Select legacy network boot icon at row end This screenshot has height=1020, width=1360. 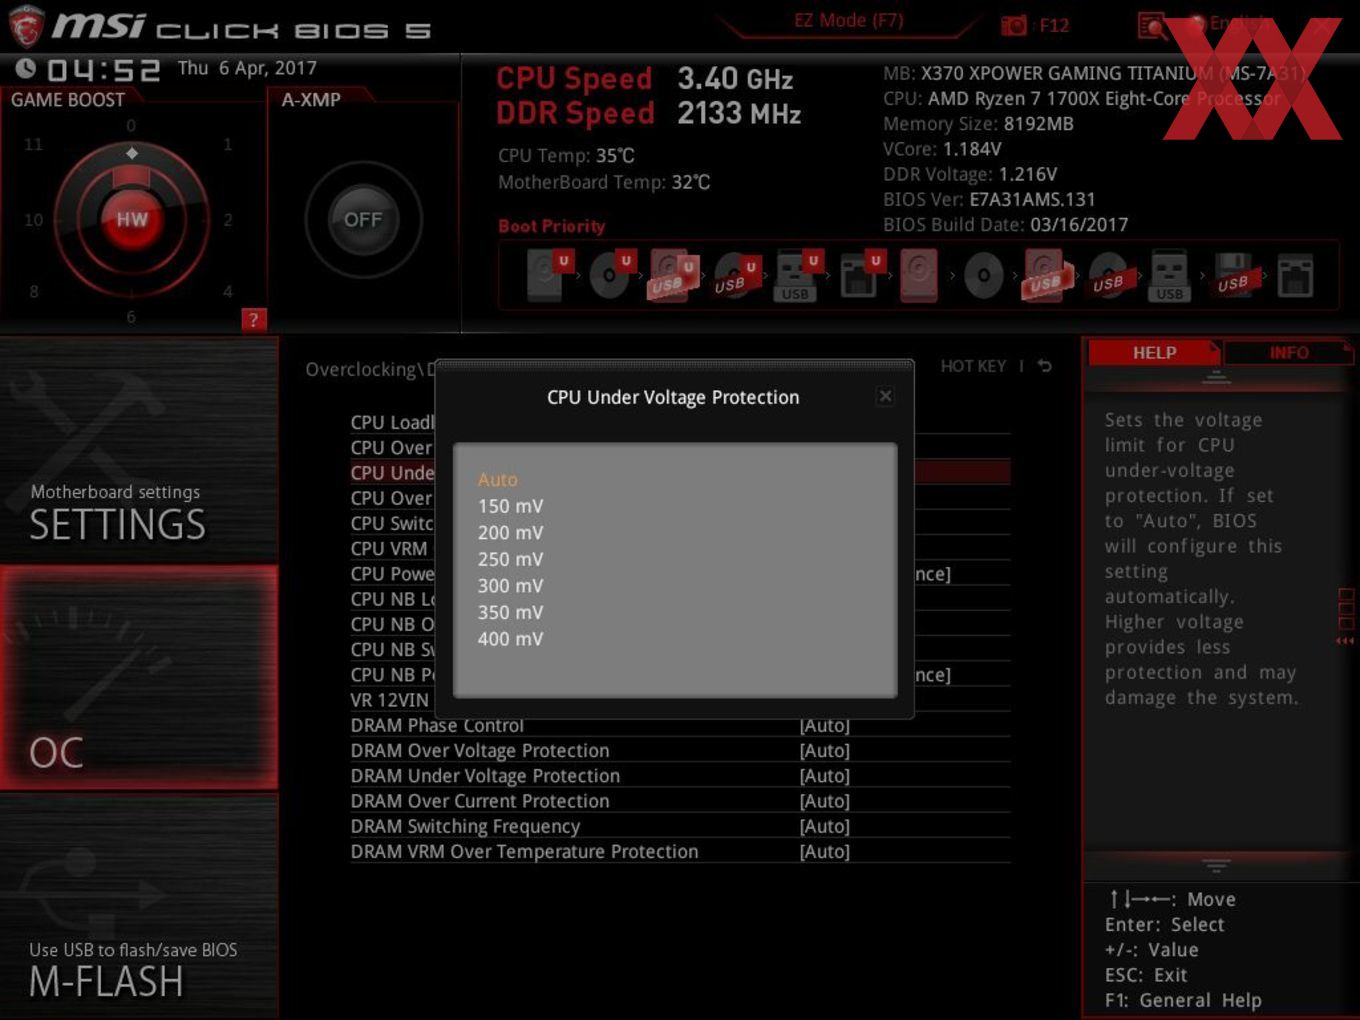(x=1295, y=275)
